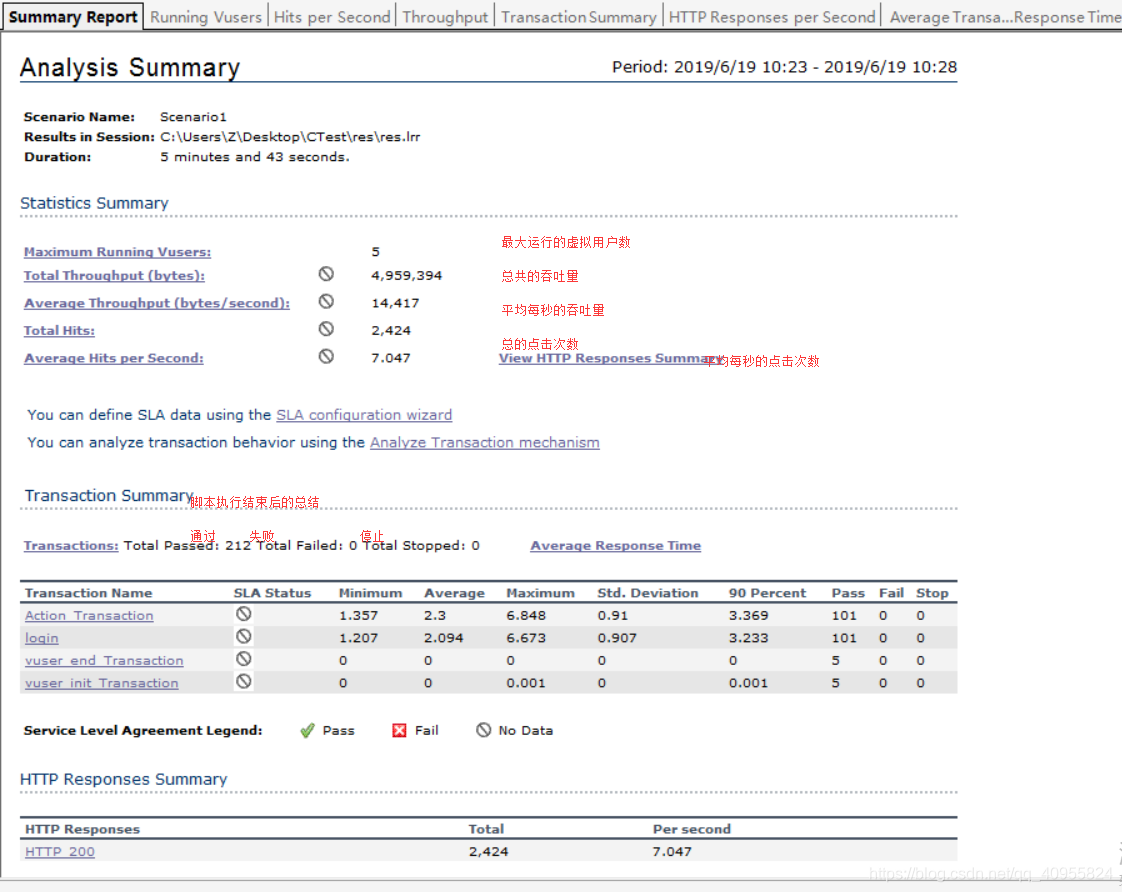The image size is (1122, 892).
Task: Open the vuser_init_Transaction link
Action: point(101,683)
